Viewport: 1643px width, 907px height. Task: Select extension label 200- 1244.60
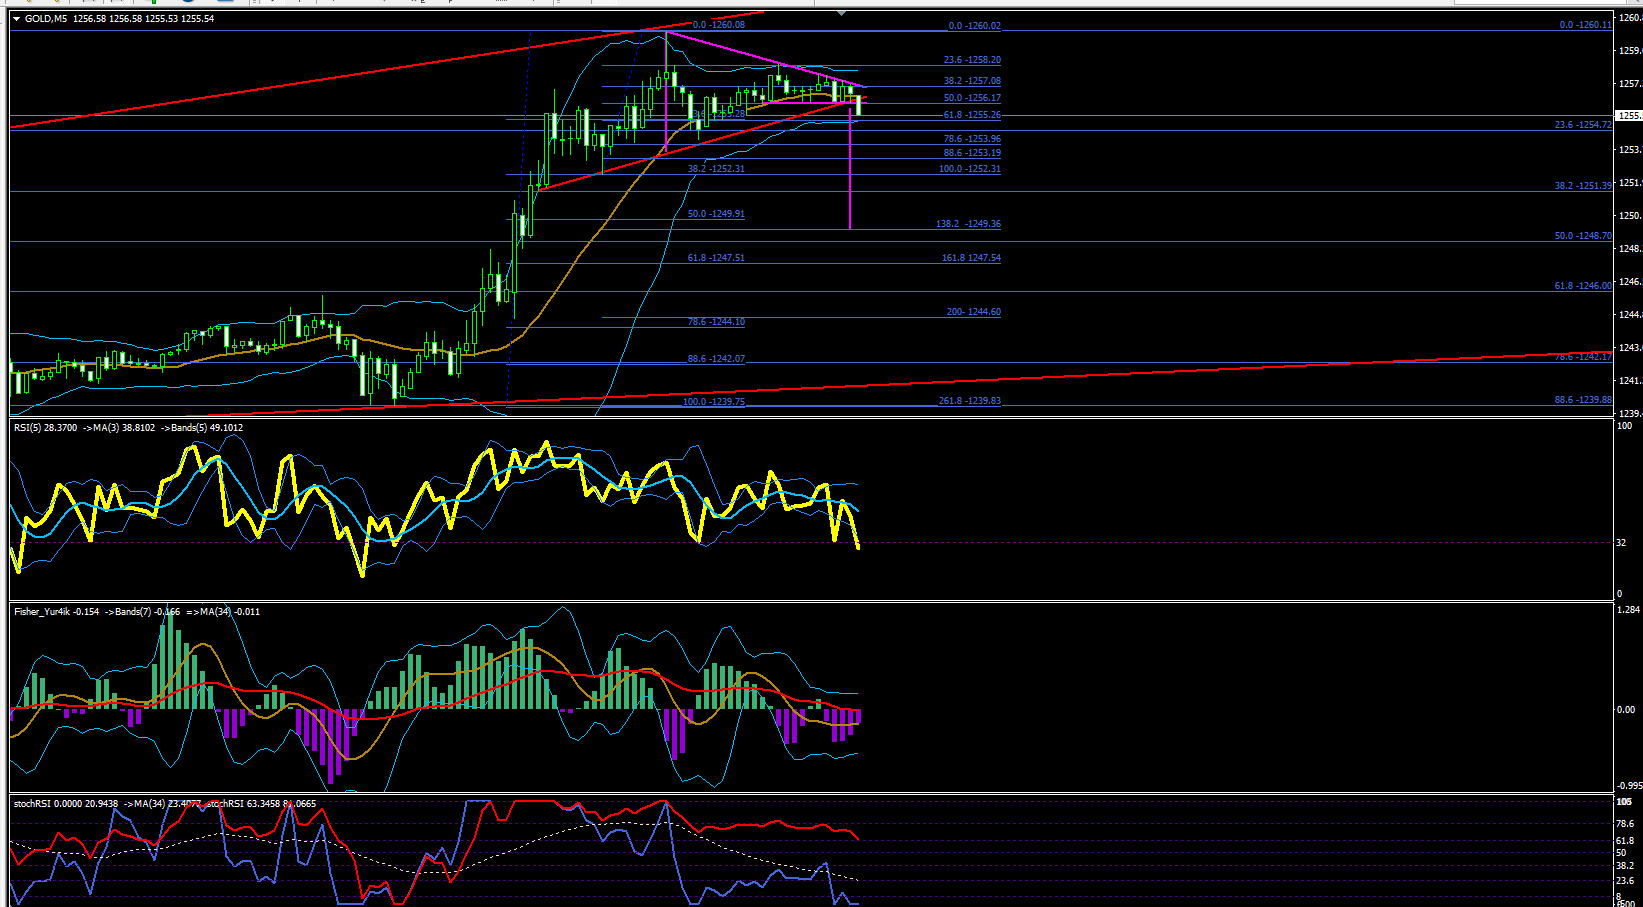tap(974, 312)
